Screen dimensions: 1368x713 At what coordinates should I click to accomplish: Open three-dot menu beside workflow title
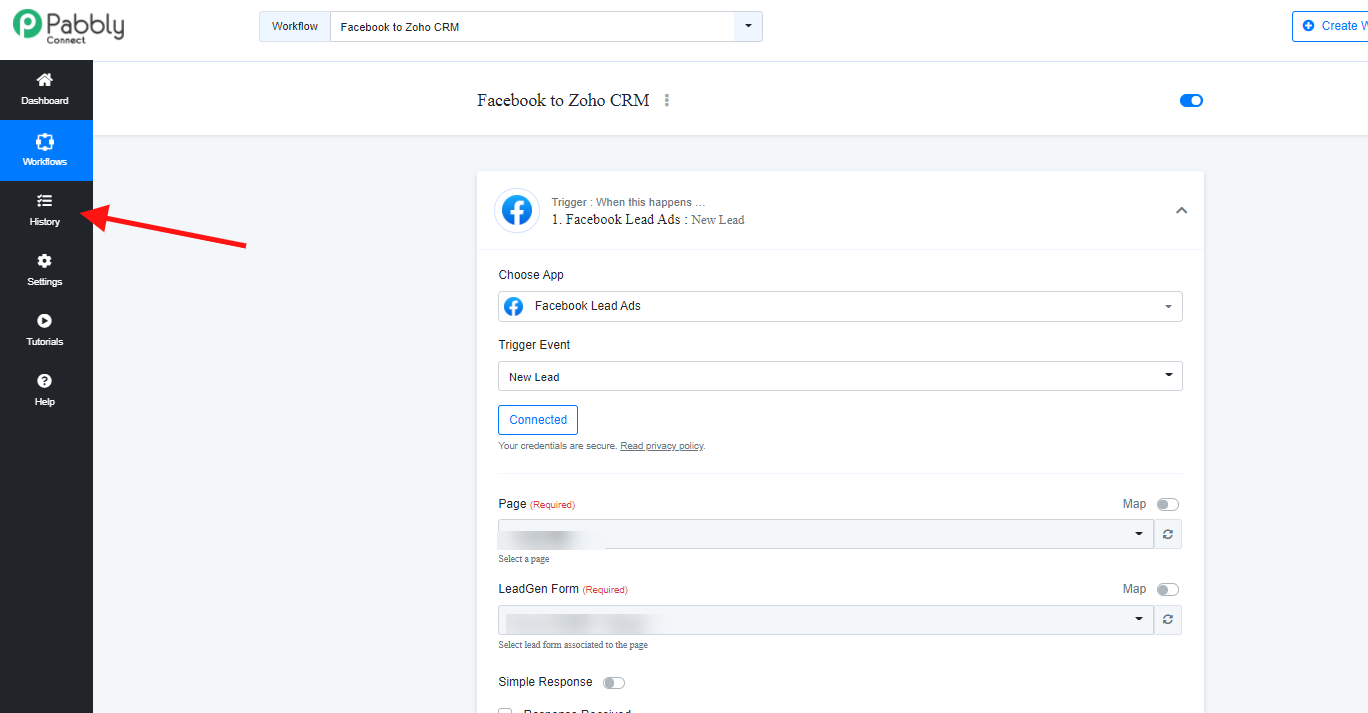coord(667,100)
